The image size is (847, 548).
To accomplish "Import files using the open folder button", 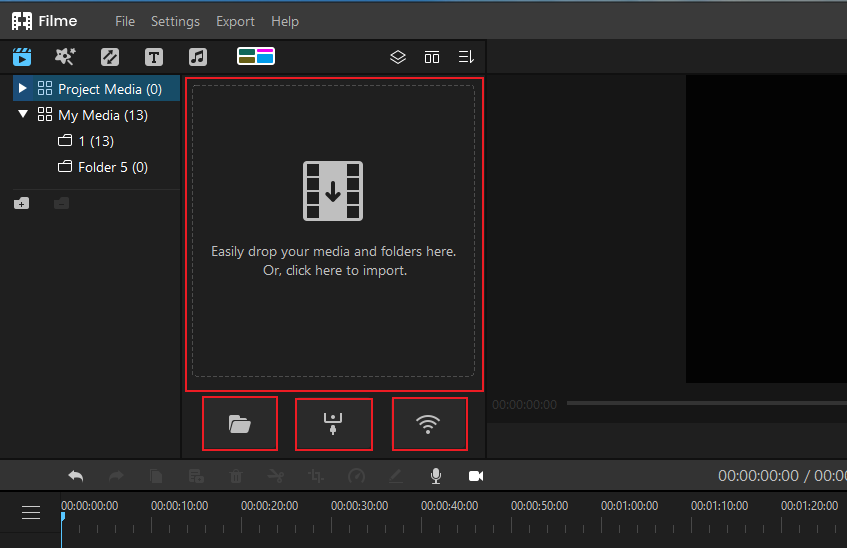I will click(240, 424).
